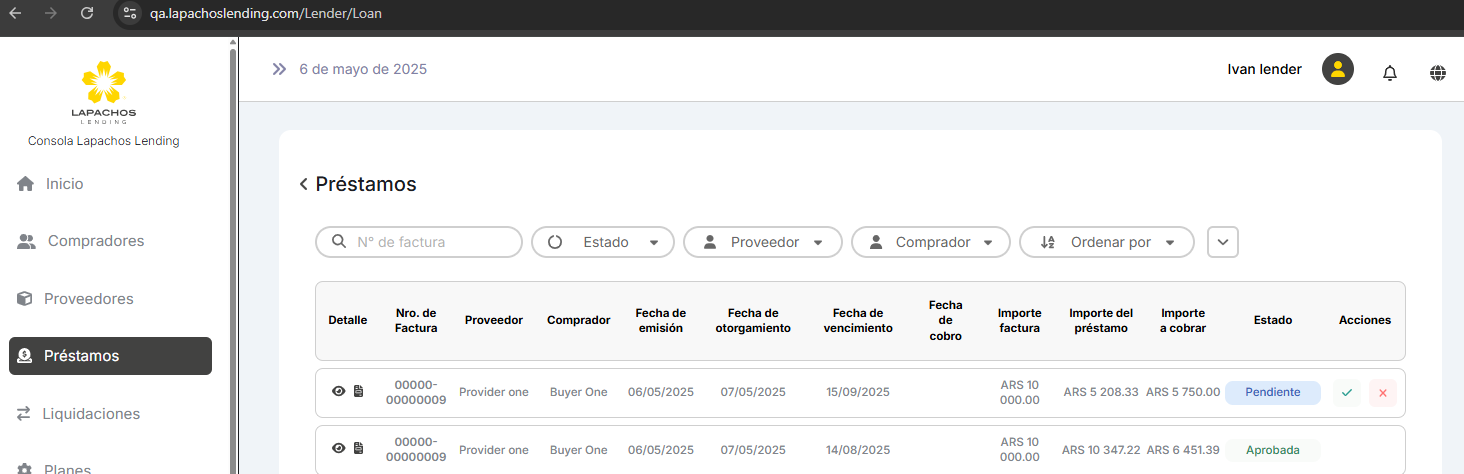Expand more filters with chevron button
This screenshot has width=1464, height=474.
pos(1222,242)
